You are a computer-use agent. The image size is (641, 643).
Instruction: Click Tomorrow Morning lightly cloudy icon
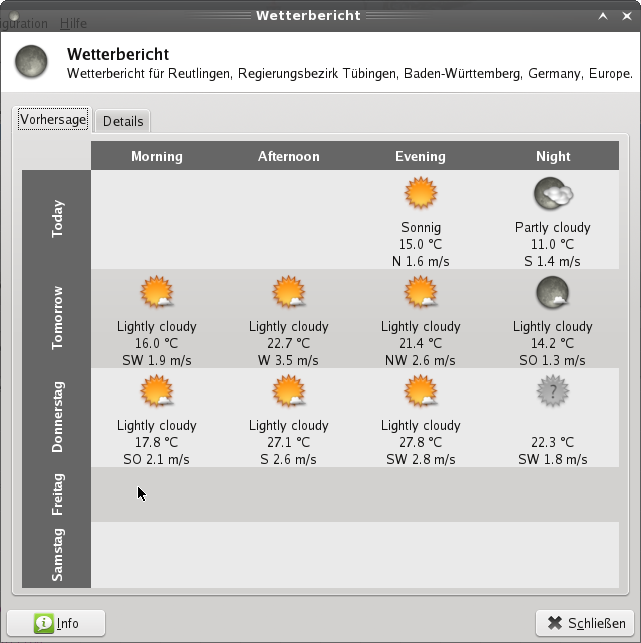click(x=157, y=293)
